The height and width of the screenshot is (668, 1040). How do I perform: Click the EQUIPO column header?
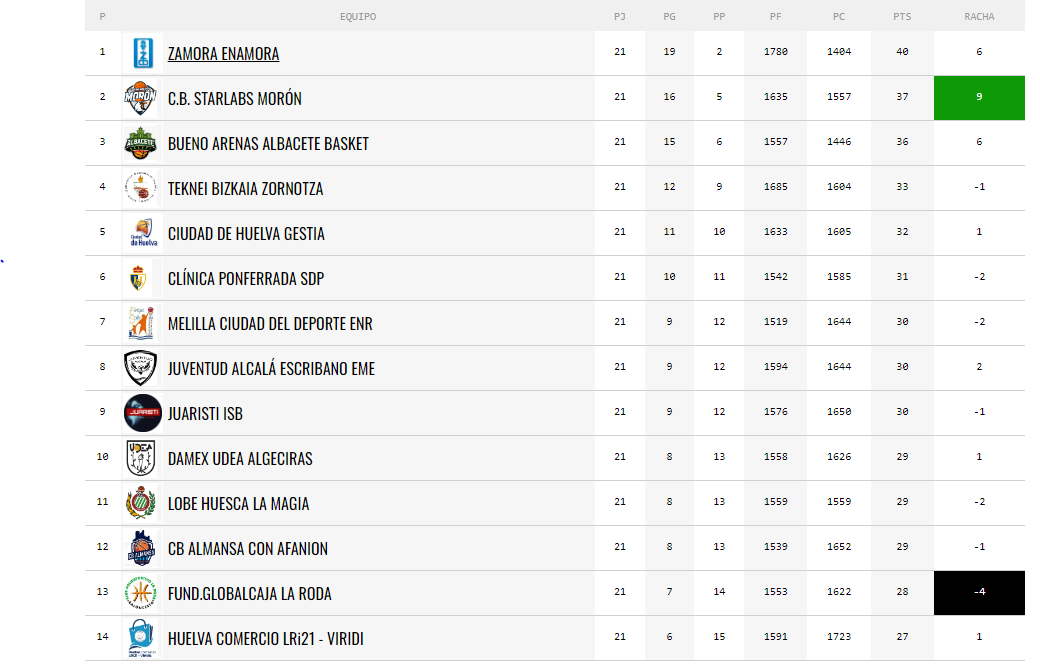pyautogui.click(x=358, y=17)
